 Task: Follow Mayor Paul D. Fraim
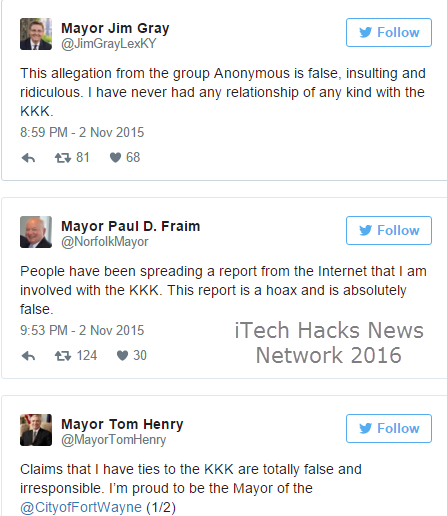(389, 231)
